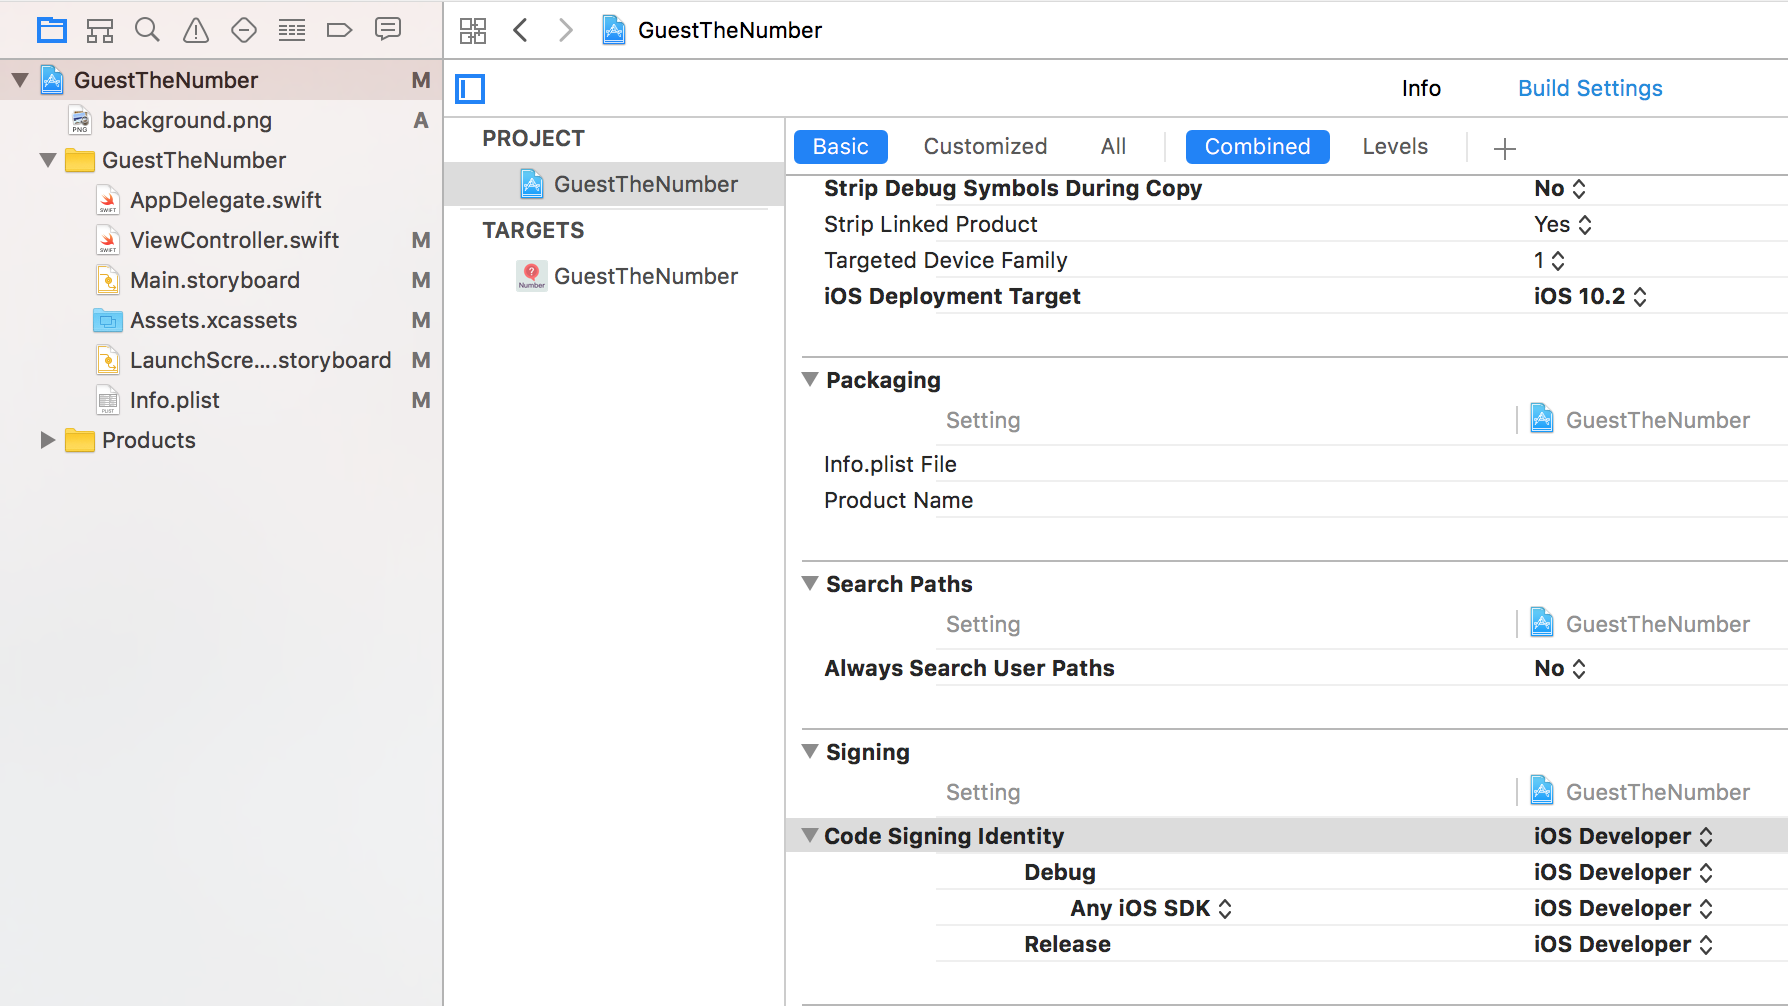The width and height of the screenshot is (1788, 1006).
Task: Go forward in editor history
Action: tap(566, 30)
